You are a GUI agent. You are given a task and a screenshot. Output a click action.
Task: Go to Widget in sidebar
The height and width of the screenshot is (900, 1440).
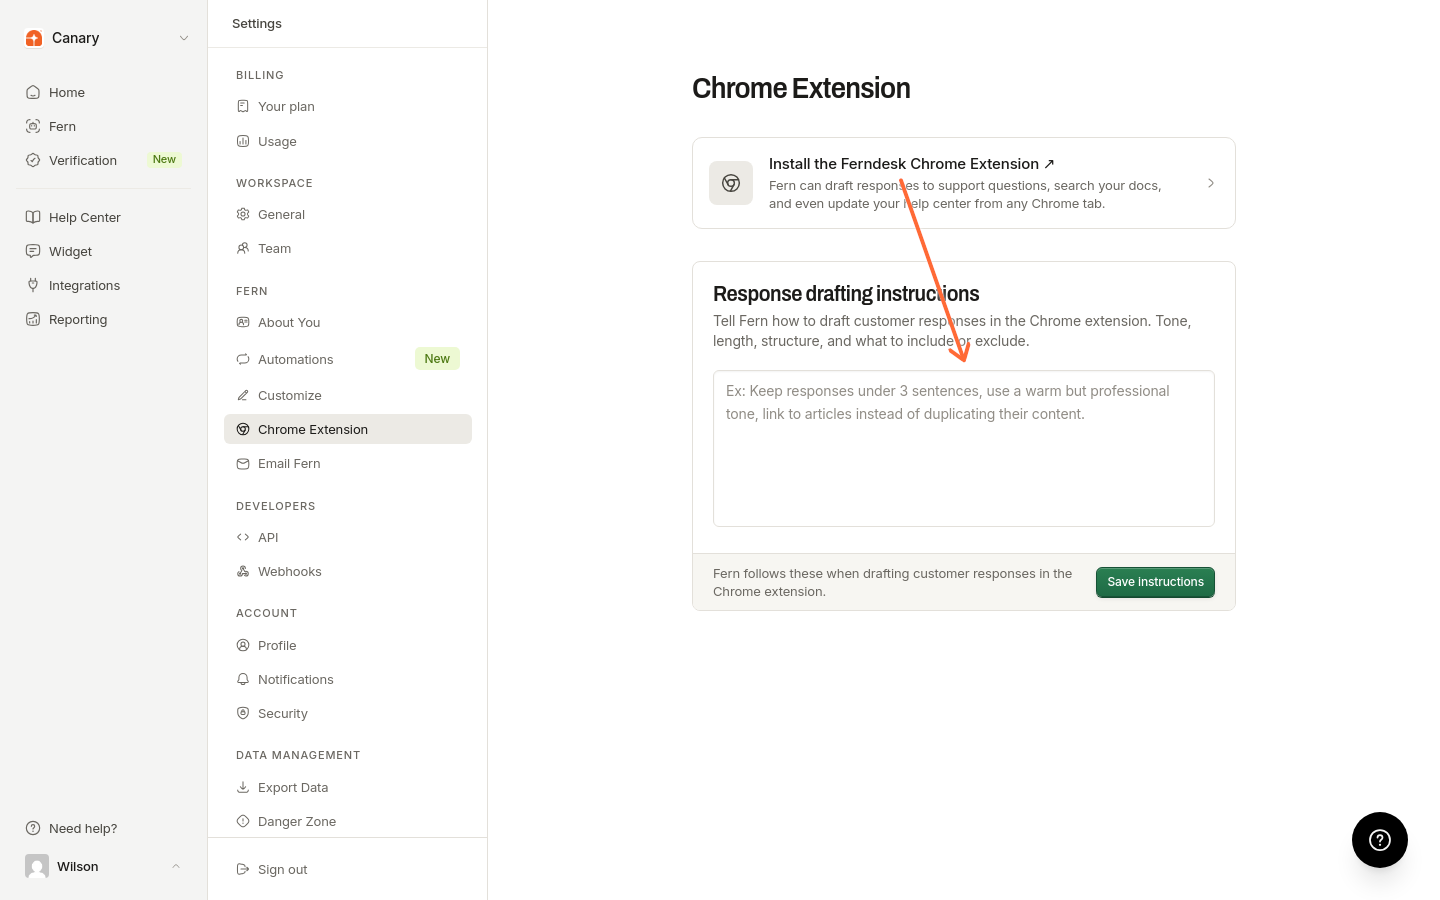tap(103, 251)
